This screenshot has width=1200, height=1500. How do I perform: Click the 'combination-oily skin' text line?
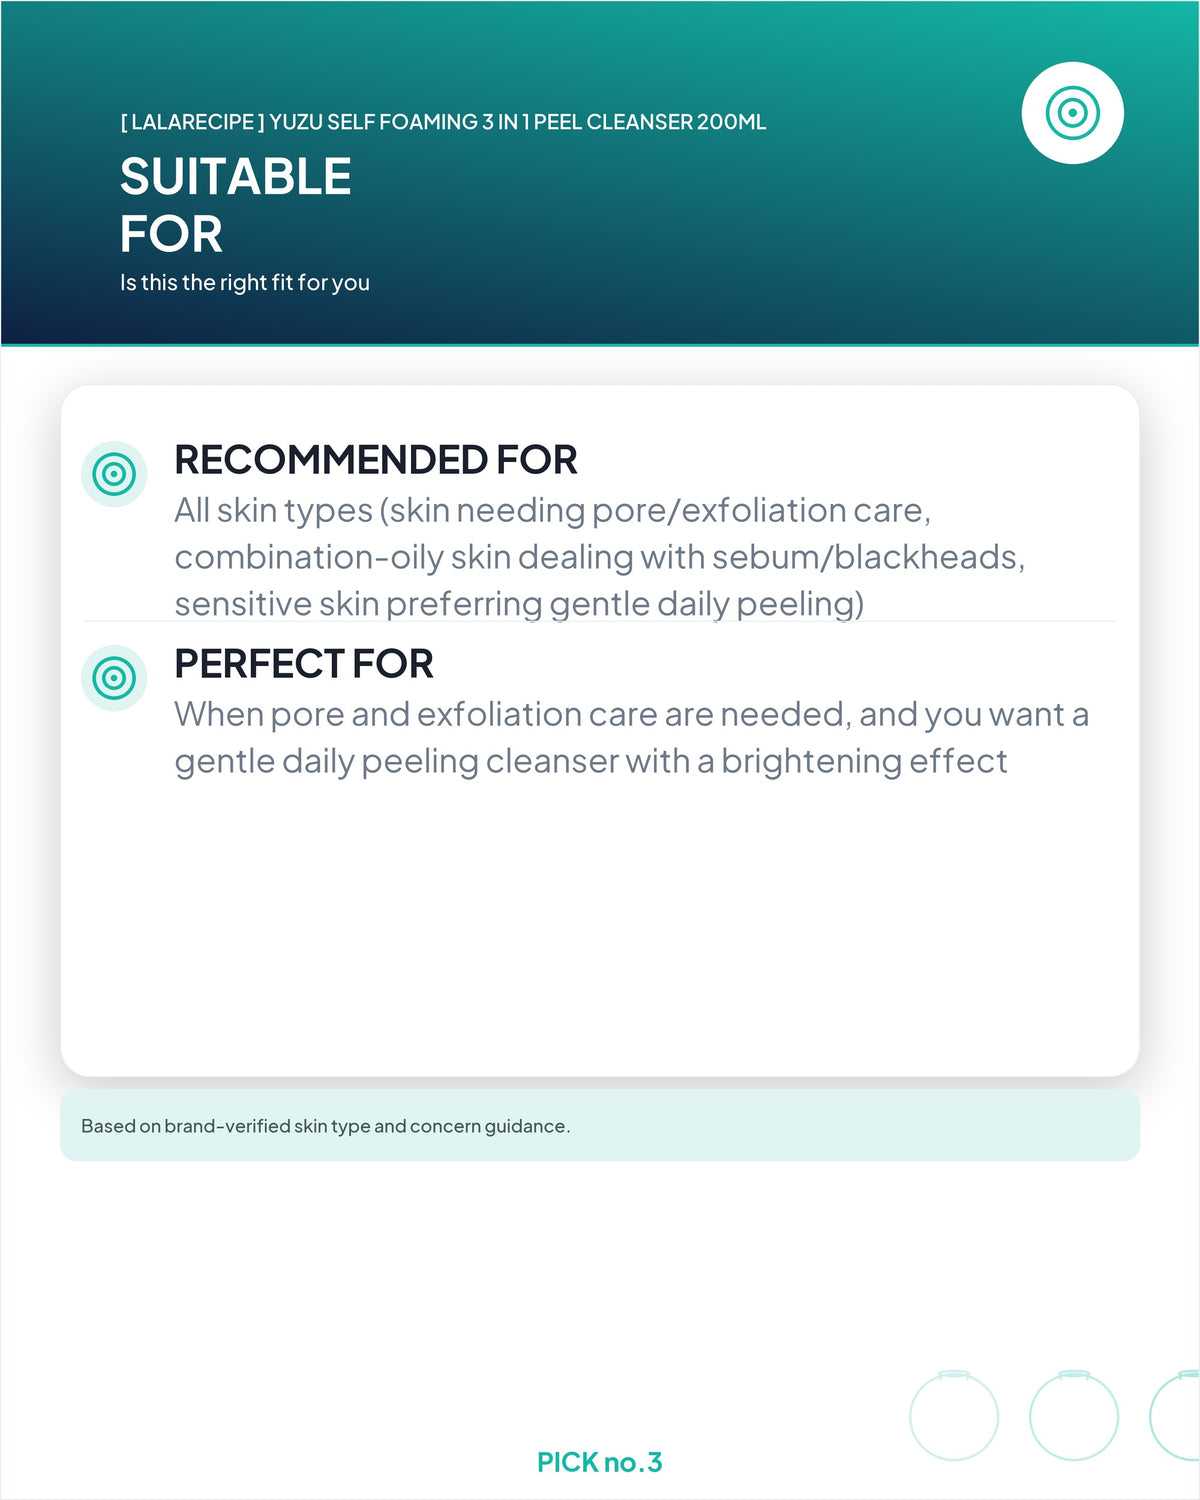point(600,557)
